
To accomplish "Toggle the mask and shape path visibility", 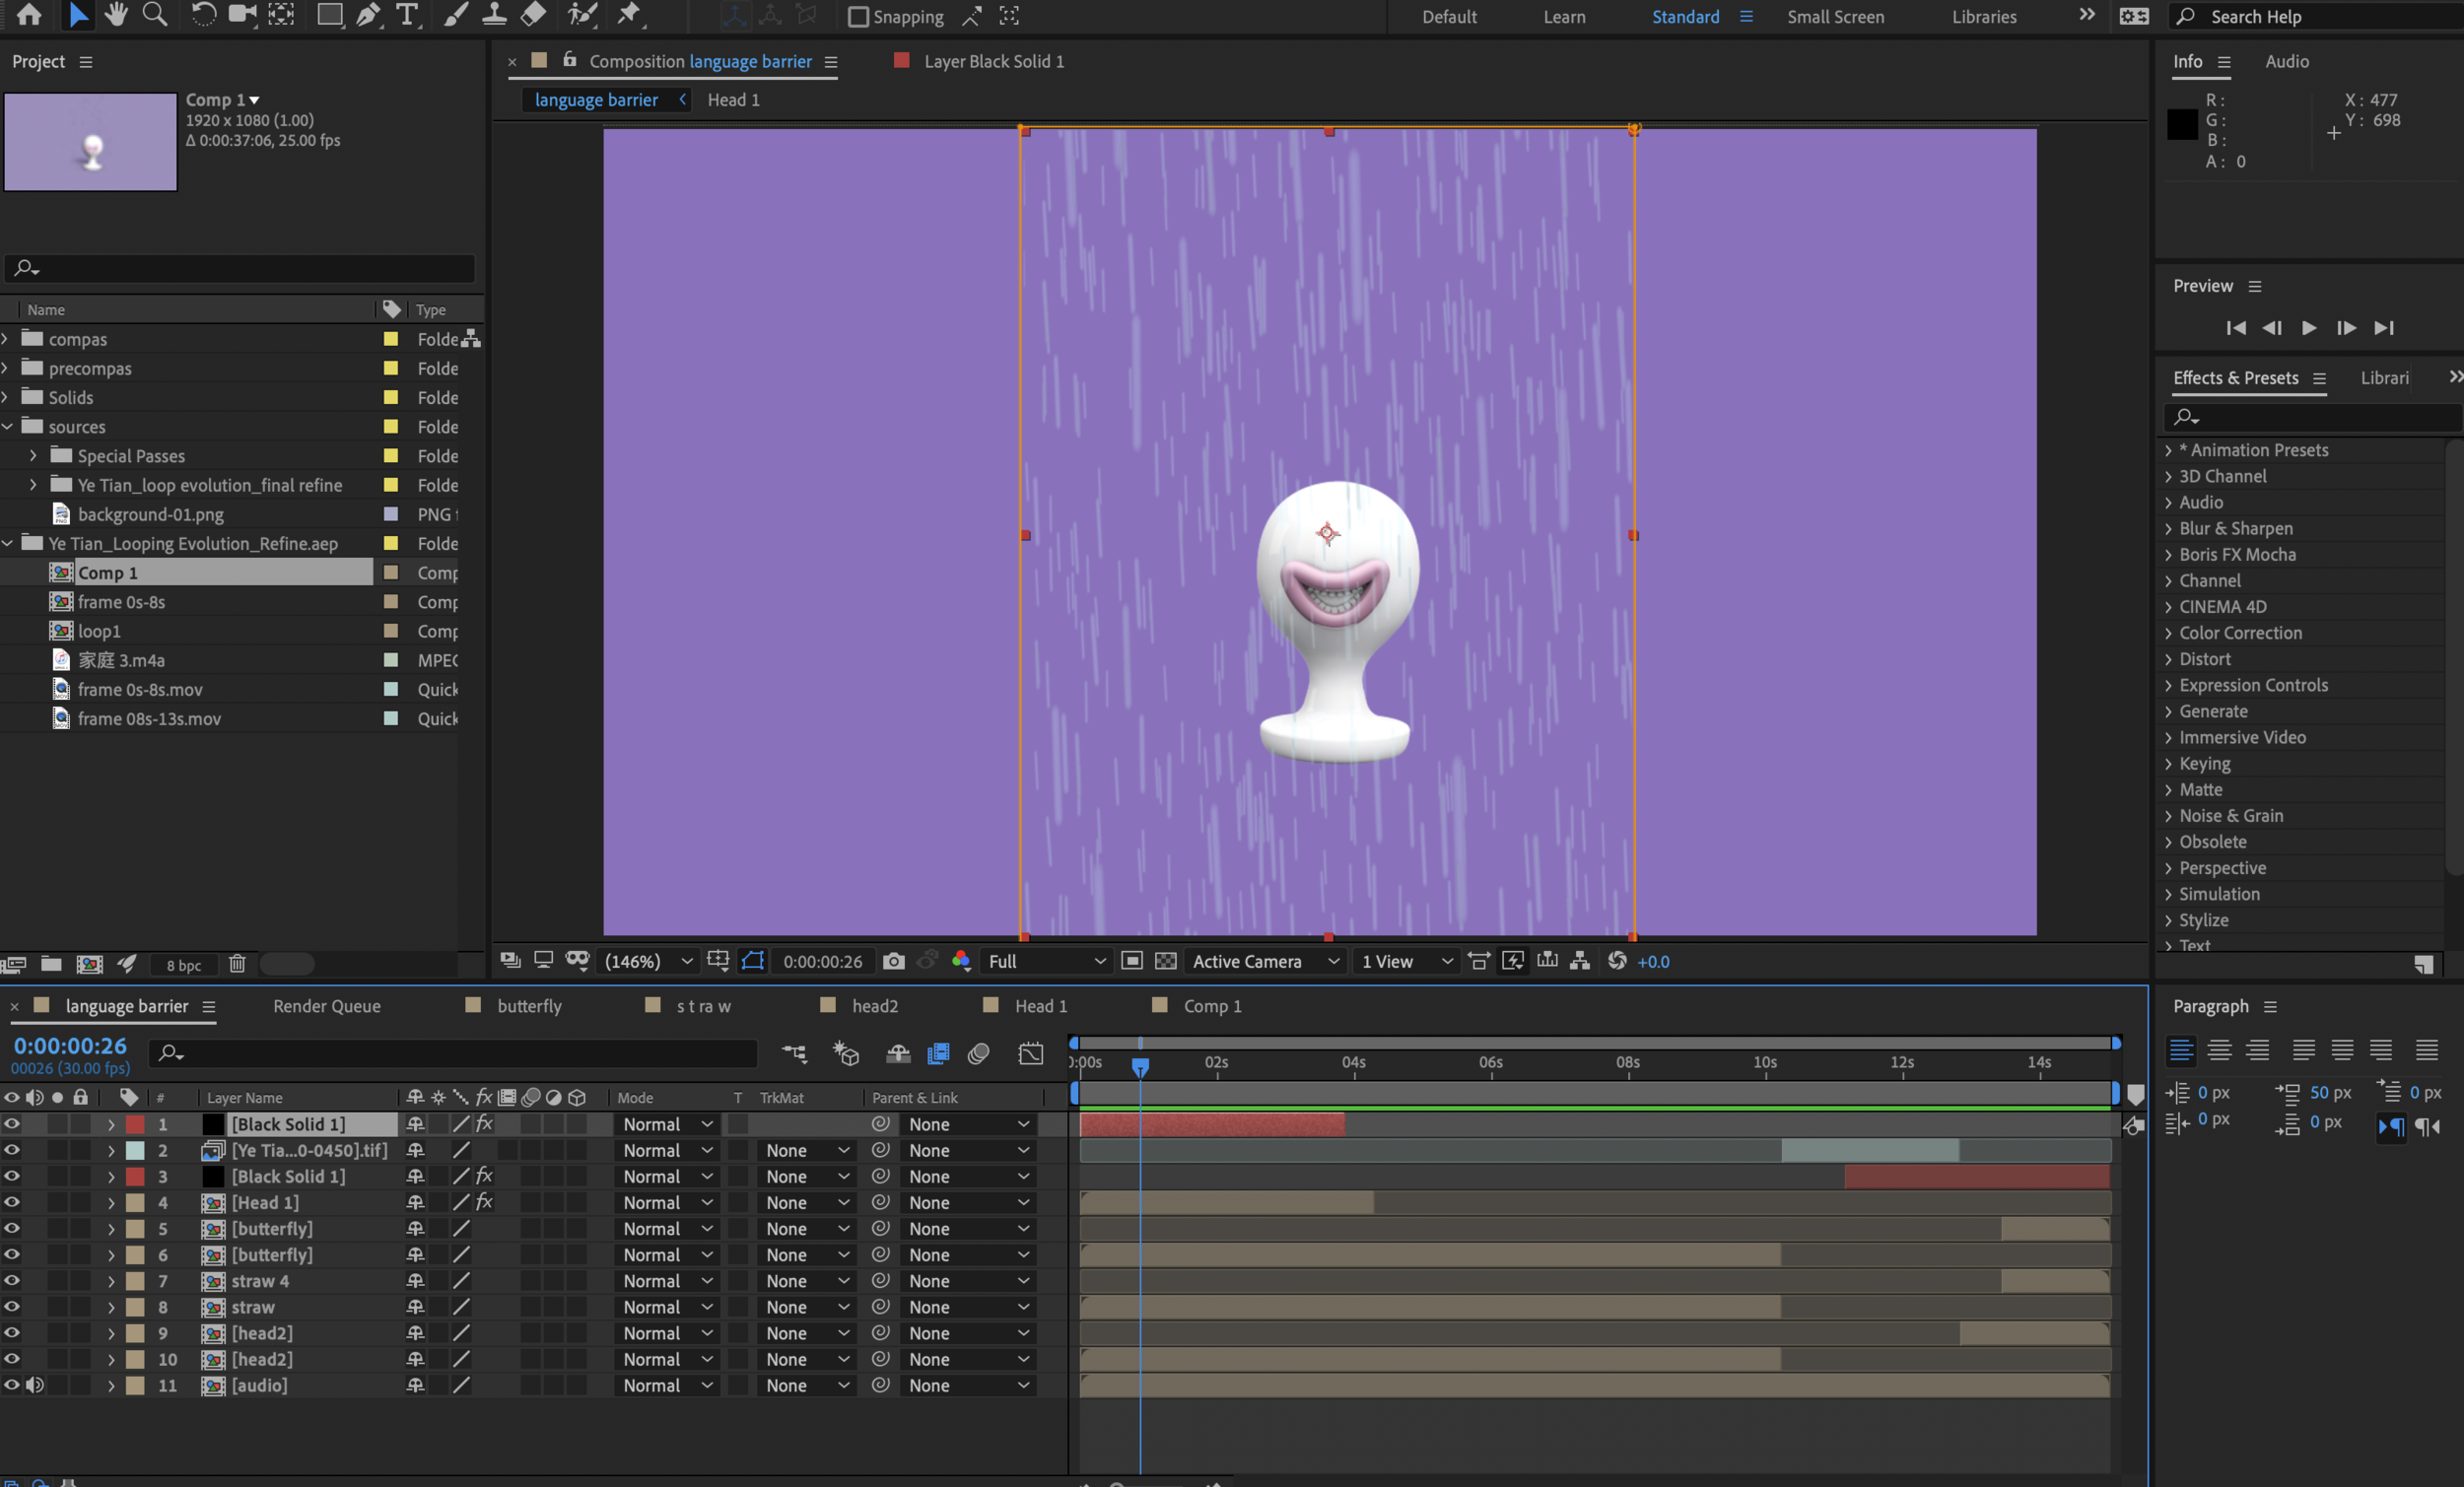I will point(753,961).
